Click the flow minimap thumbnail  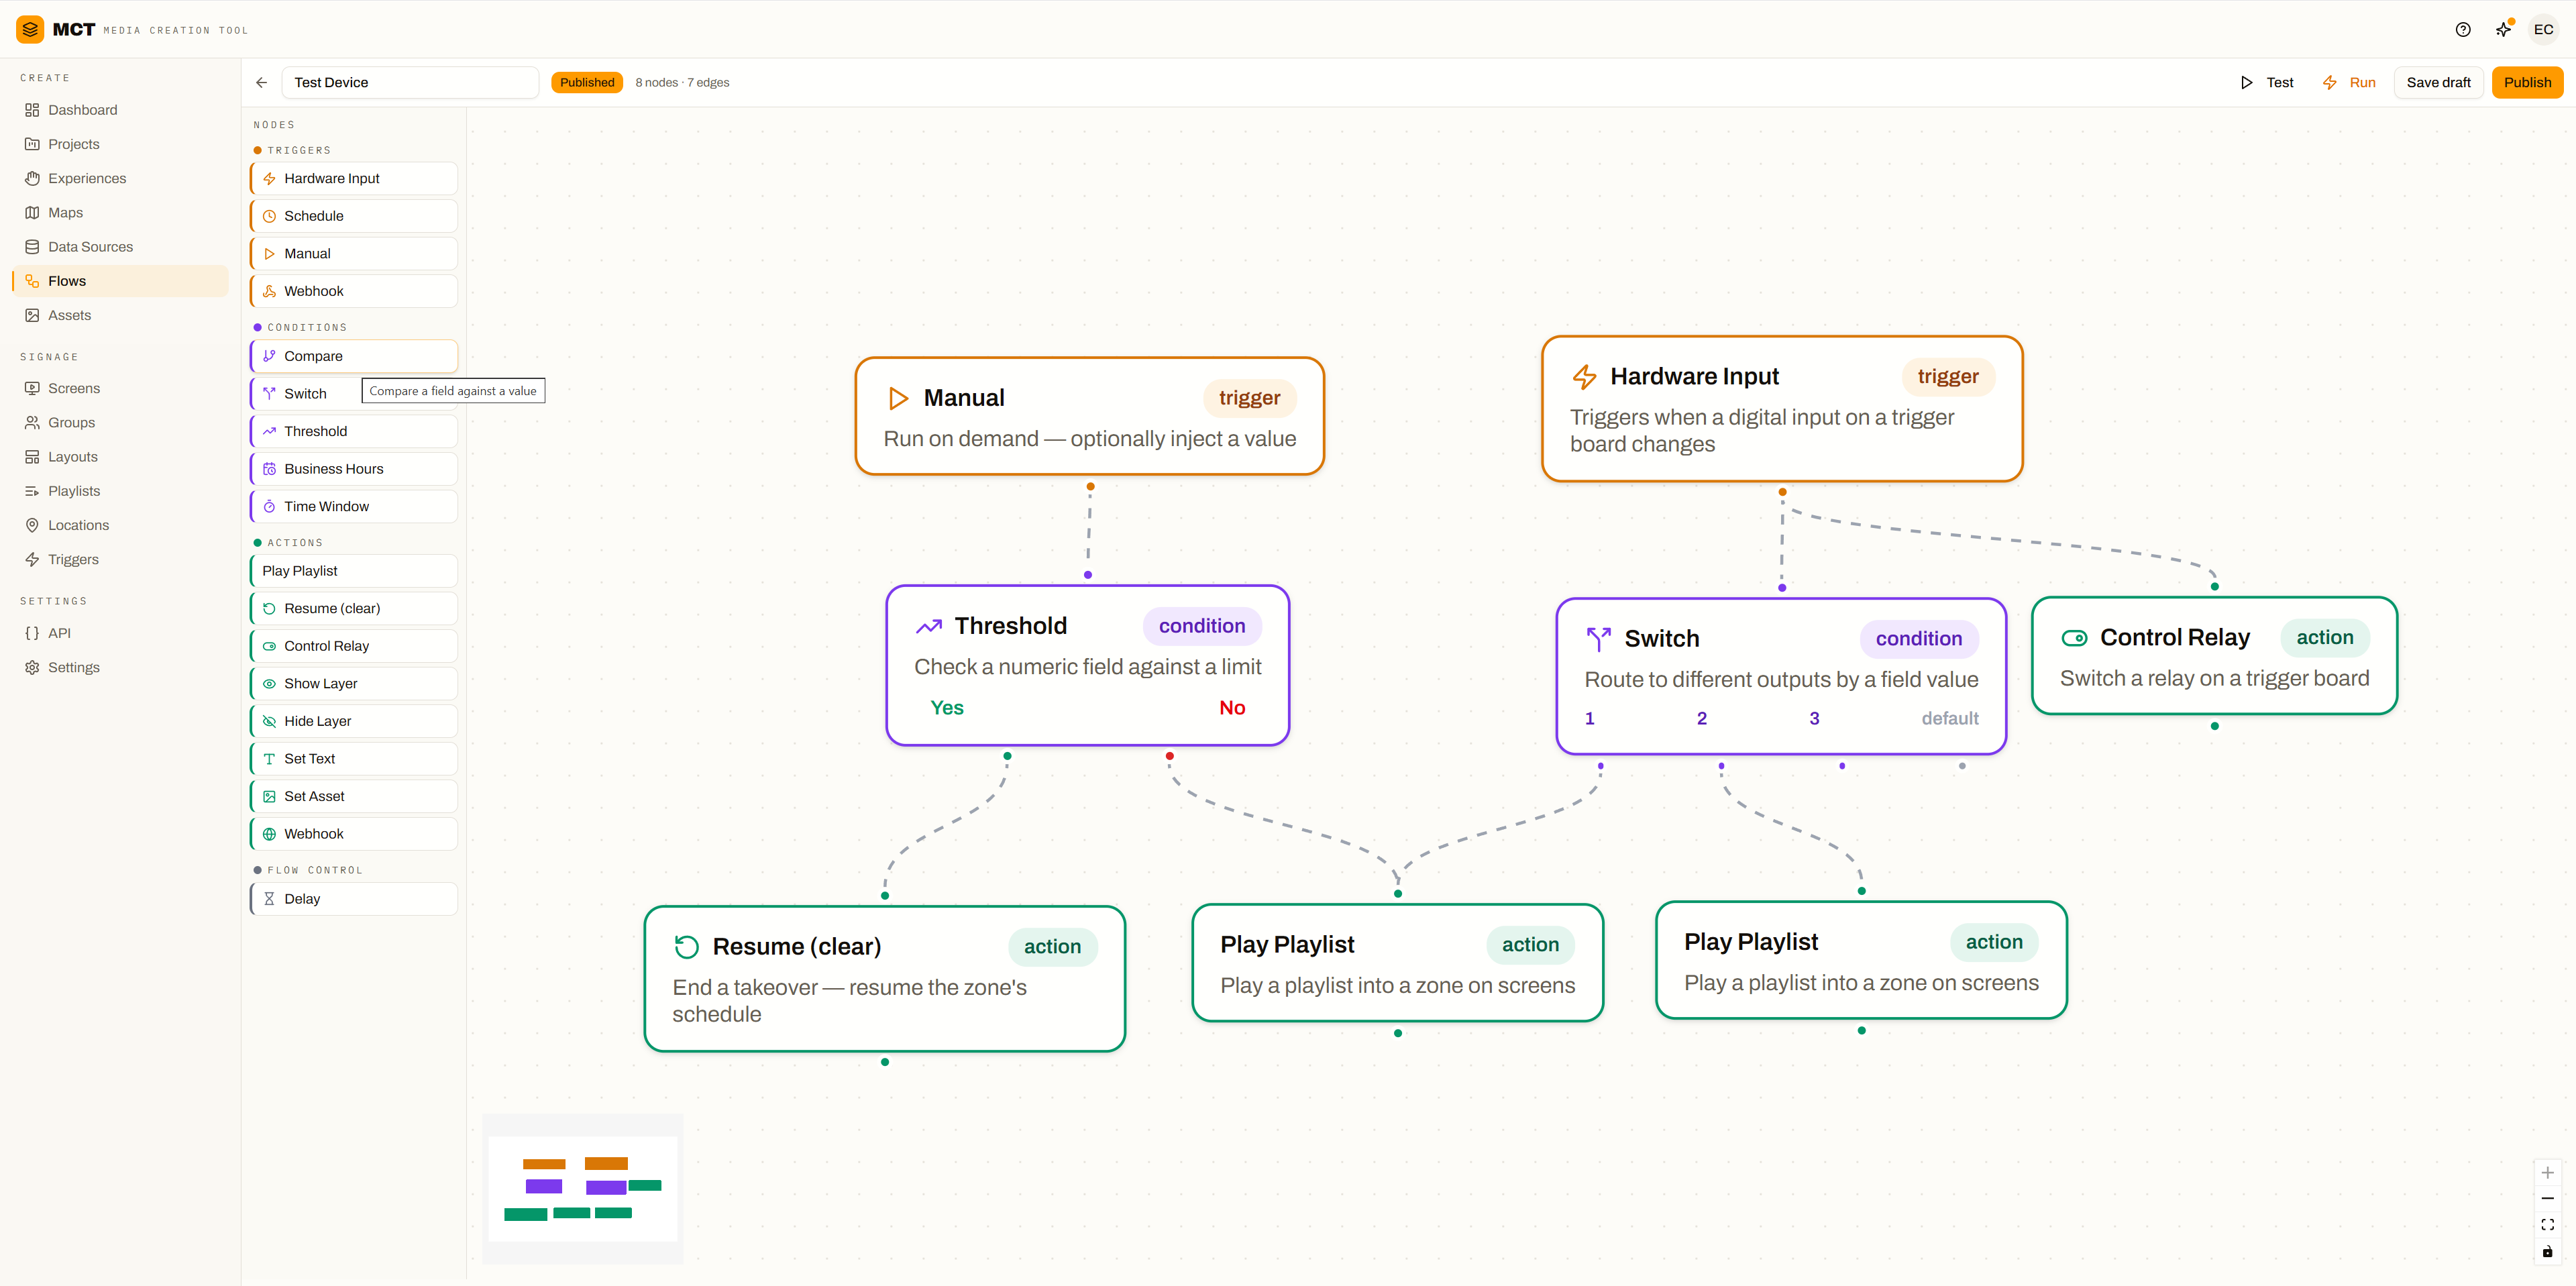click(582, 1188)
